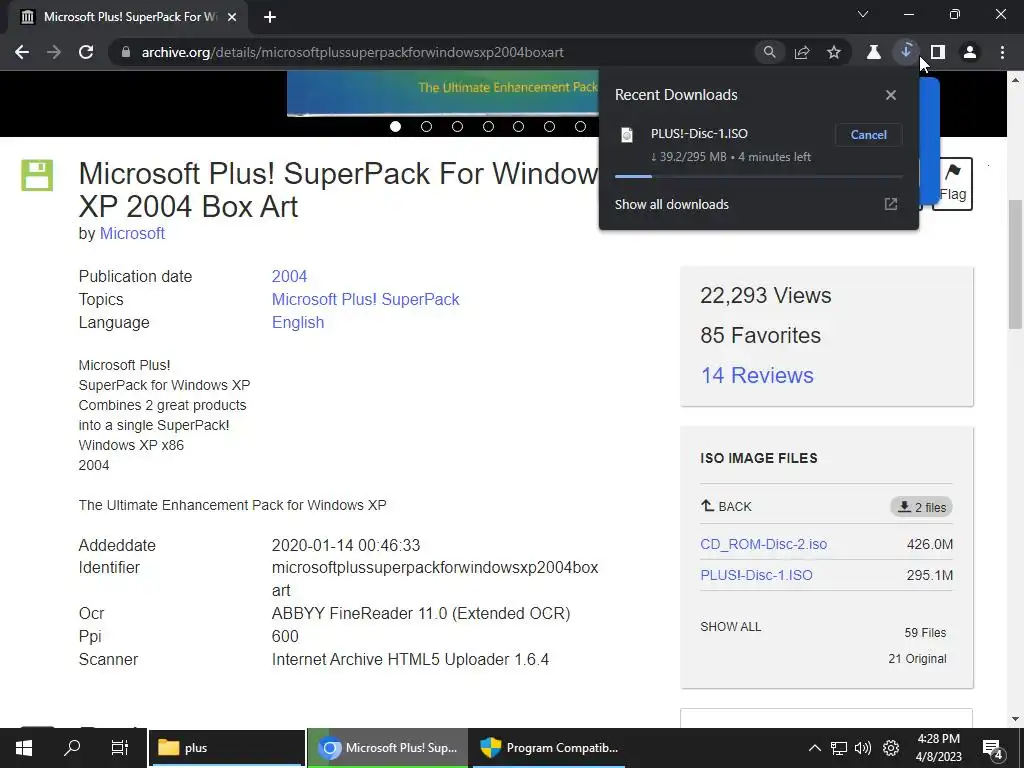Open the network tray icon
The height and width of the screenshot is (768, 1024).
pyautogui.click(x=839, y=748)
